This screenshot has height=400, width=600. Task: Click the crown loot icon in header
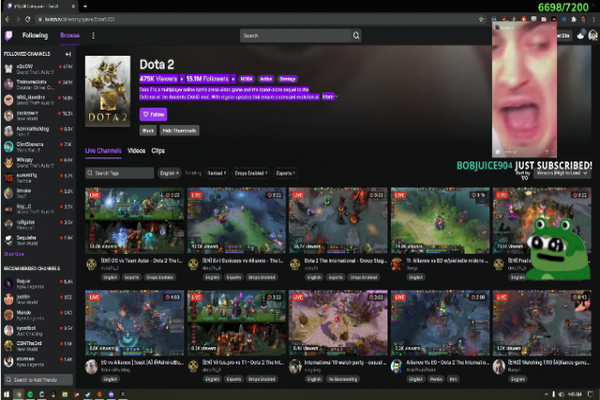[x=581, y=36]
